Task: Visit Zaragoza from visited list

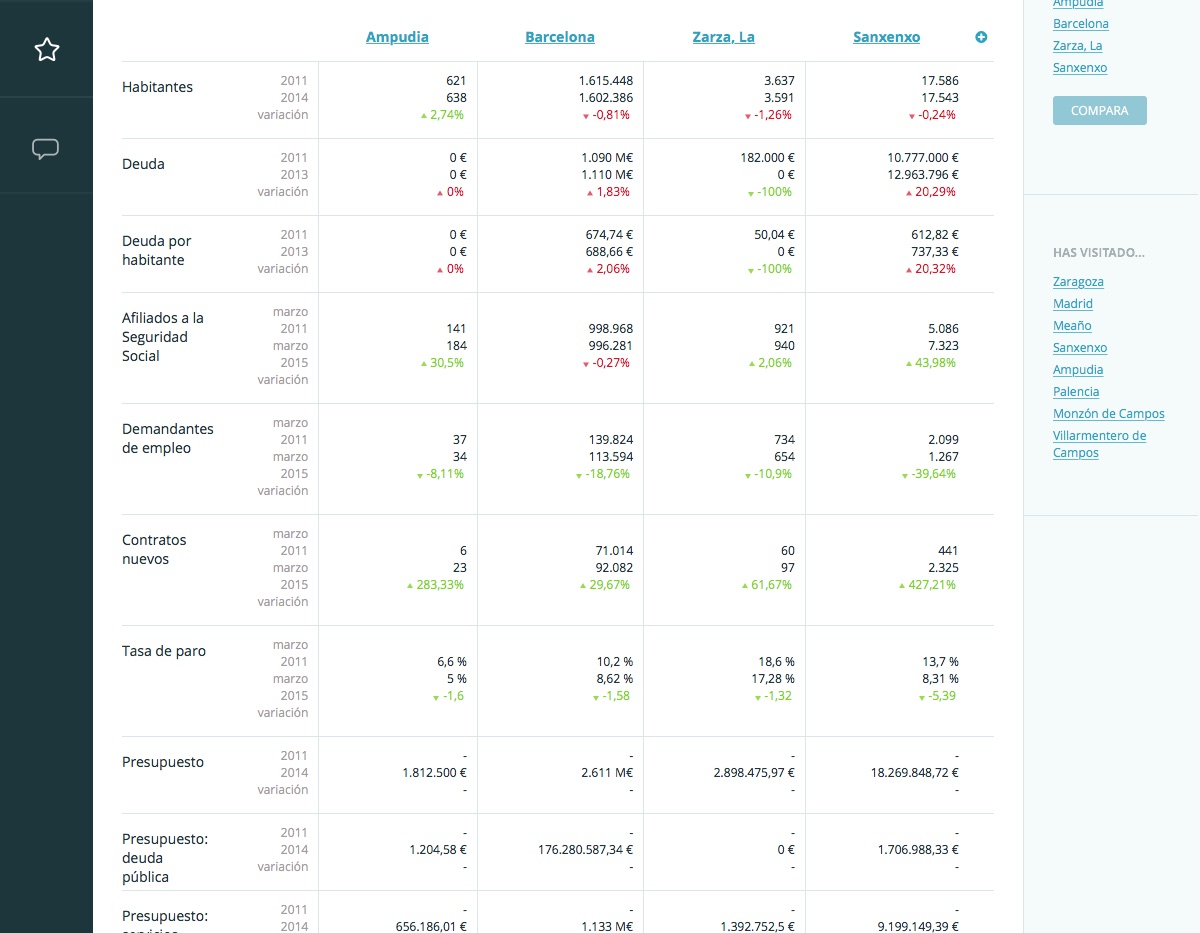Action: click(1078, 282)
